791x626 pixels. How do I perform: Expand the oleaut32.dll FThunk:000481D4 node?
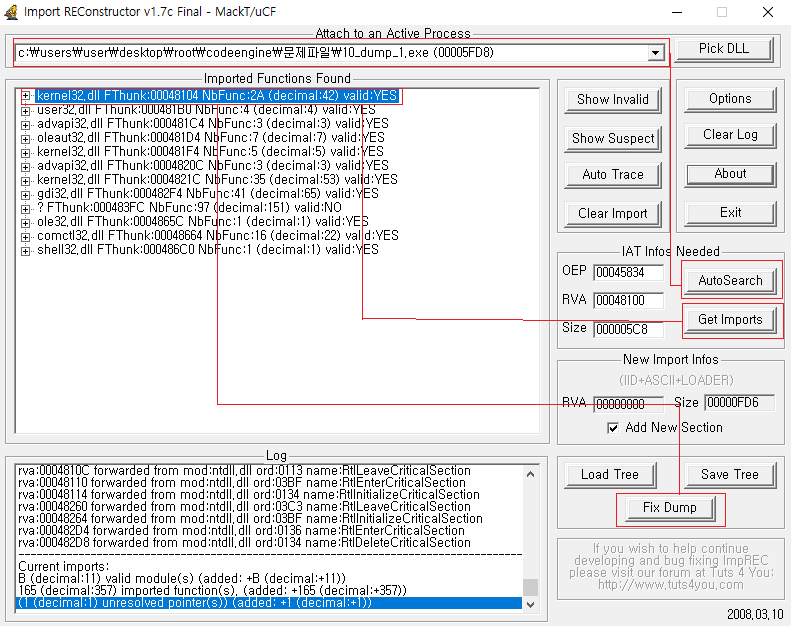click(25, 138)
